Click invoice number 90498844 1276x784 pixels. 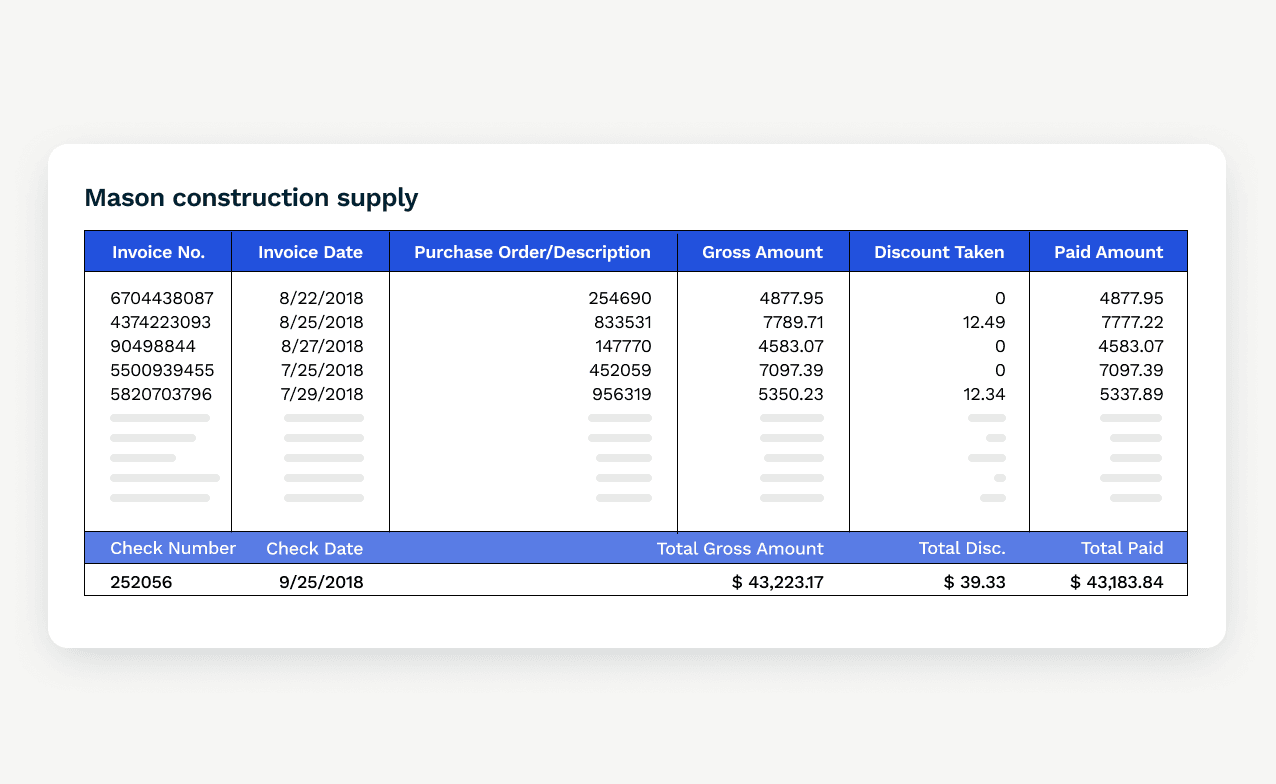pyautogui.click(x=153, y=346)
